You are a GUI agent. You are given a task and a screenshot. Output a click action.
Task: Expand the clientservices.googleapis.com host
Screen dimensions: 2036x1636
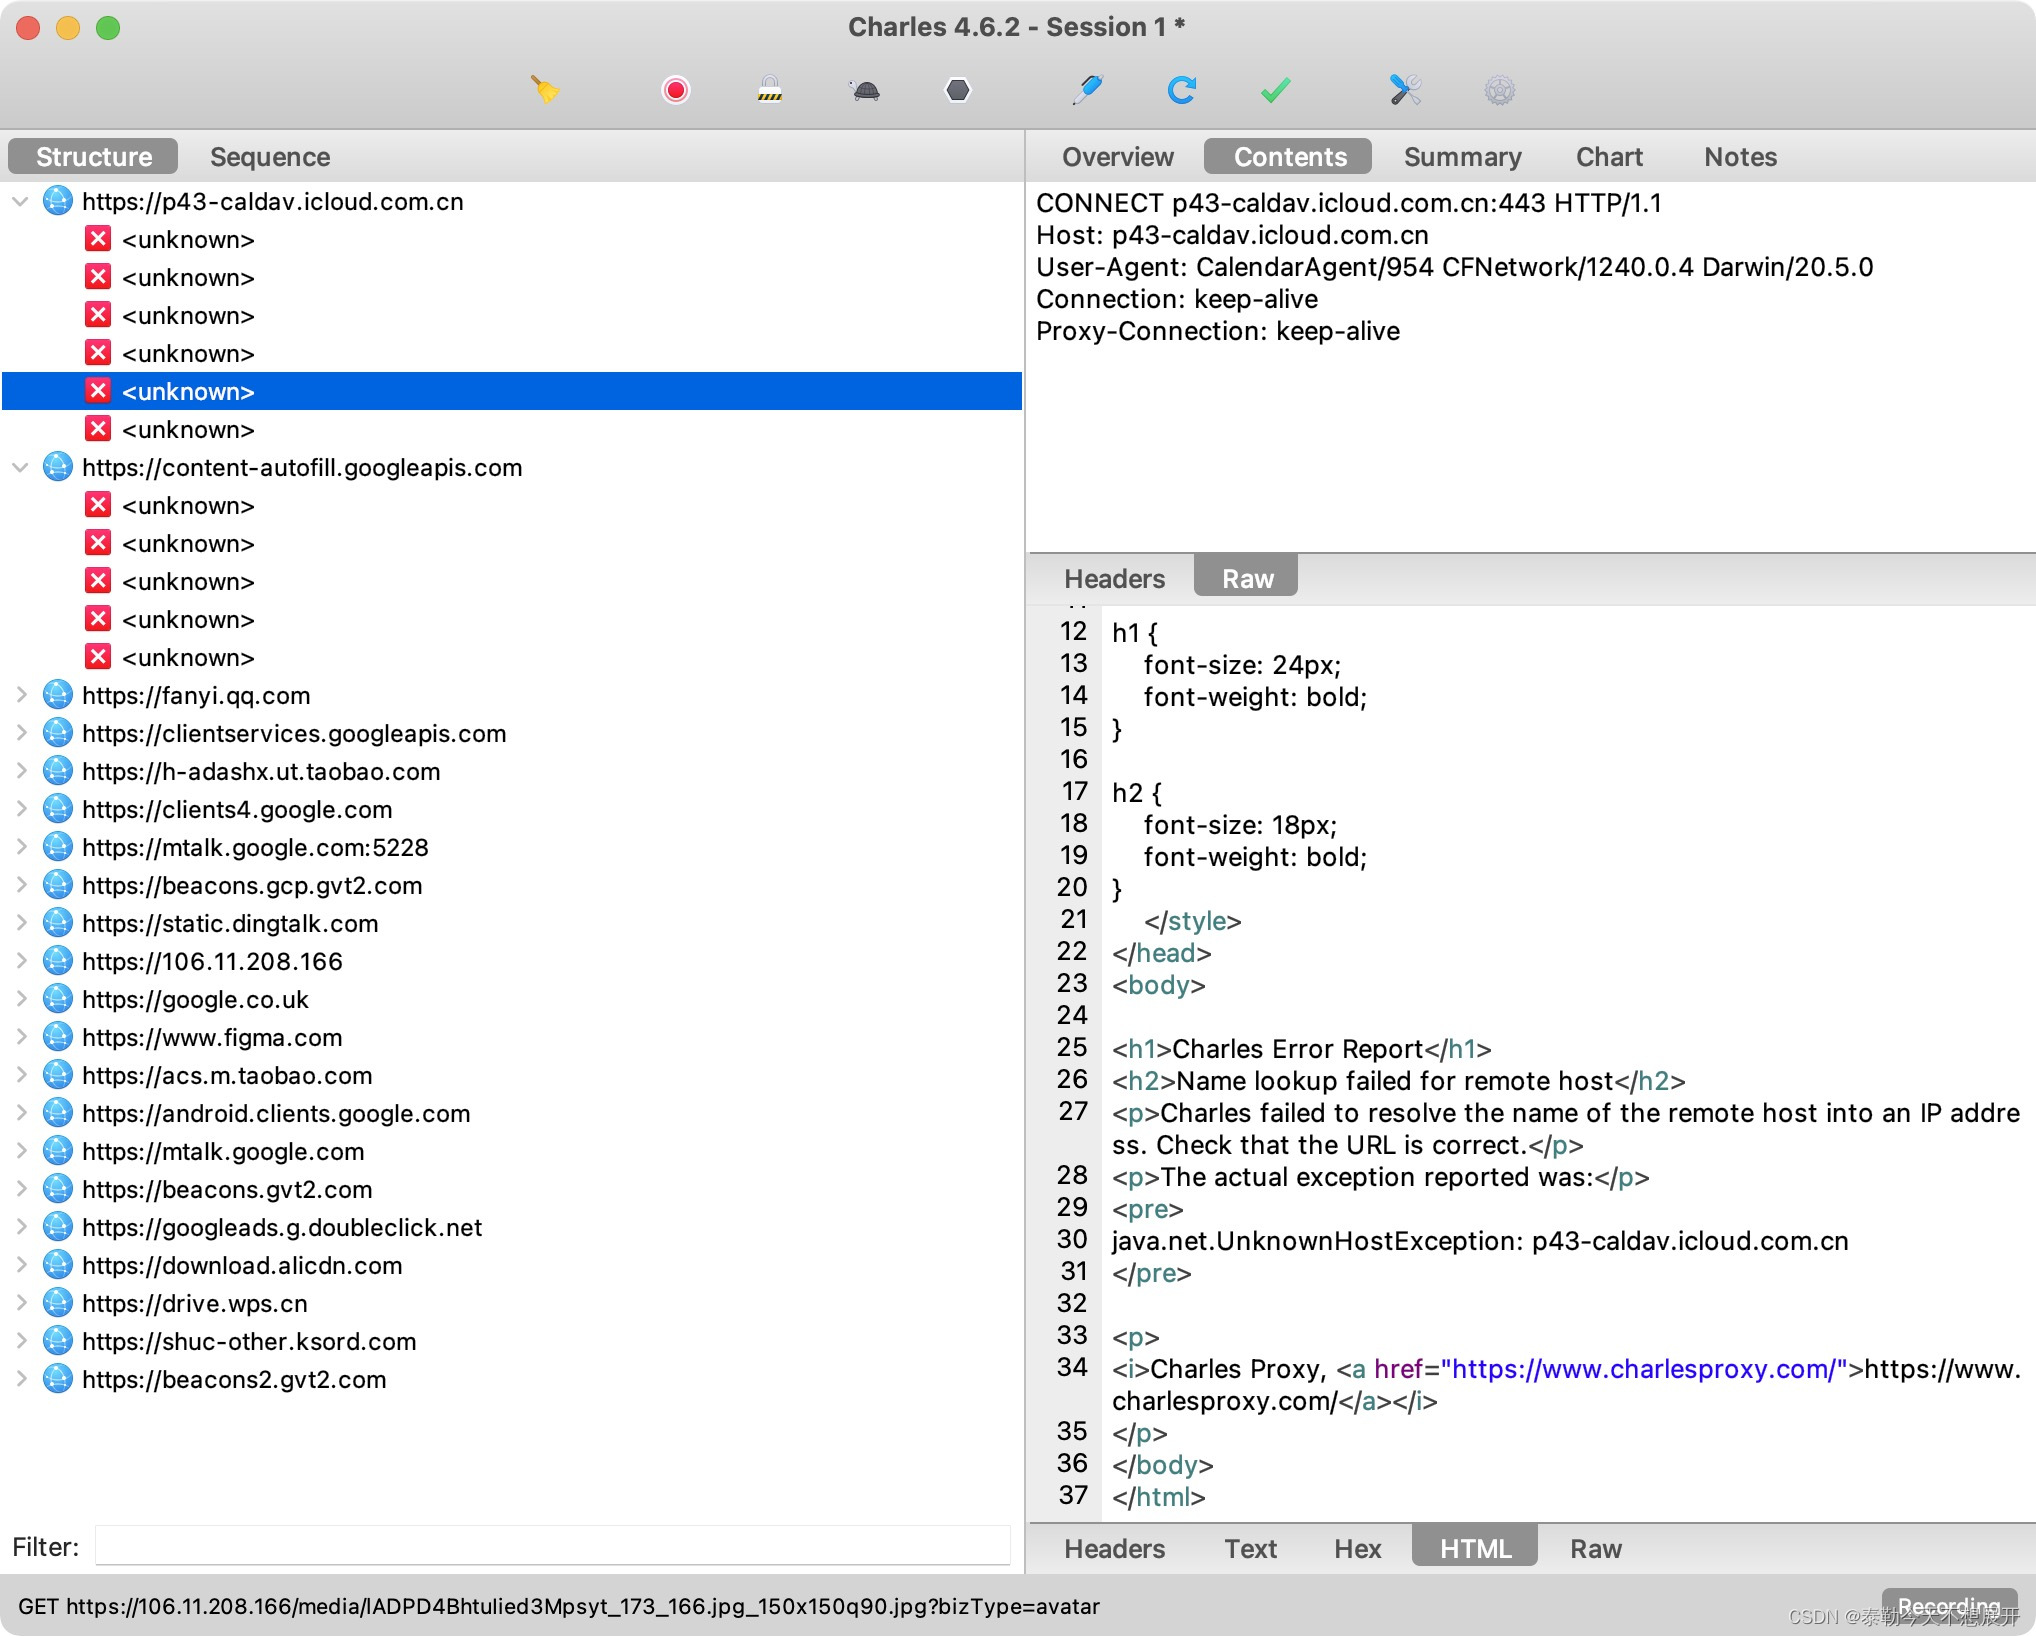tap(20, 734)
